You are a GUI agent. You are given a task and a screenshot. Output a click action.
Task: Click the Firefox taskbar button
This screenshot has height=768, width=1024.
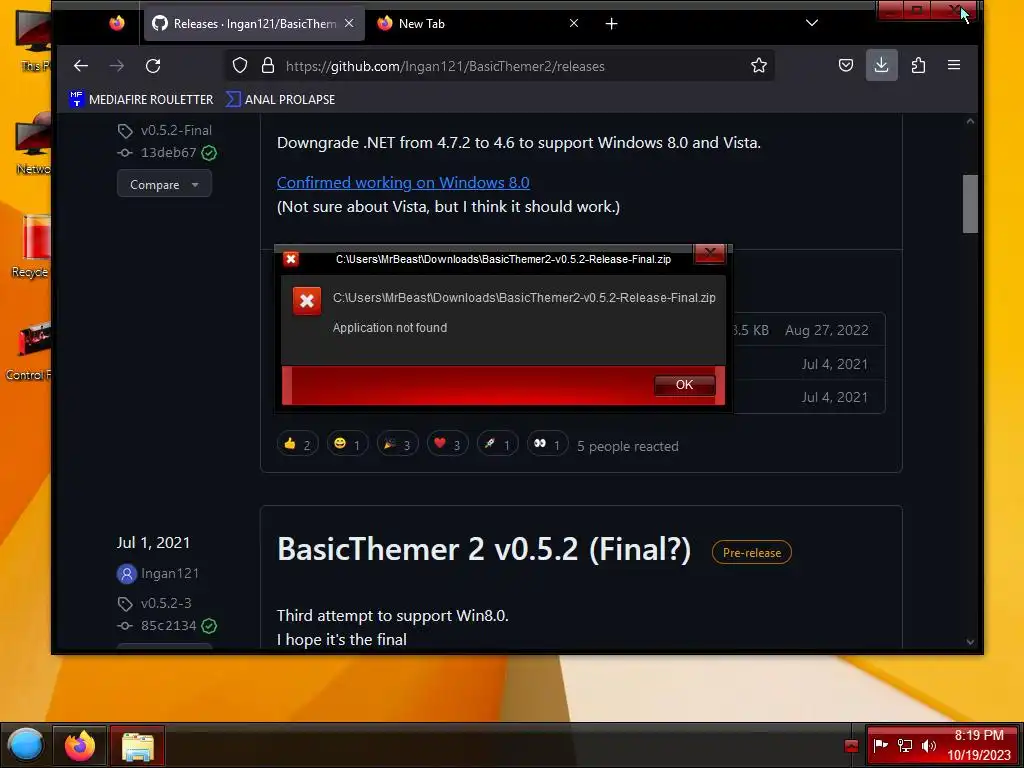coord(79,745)
